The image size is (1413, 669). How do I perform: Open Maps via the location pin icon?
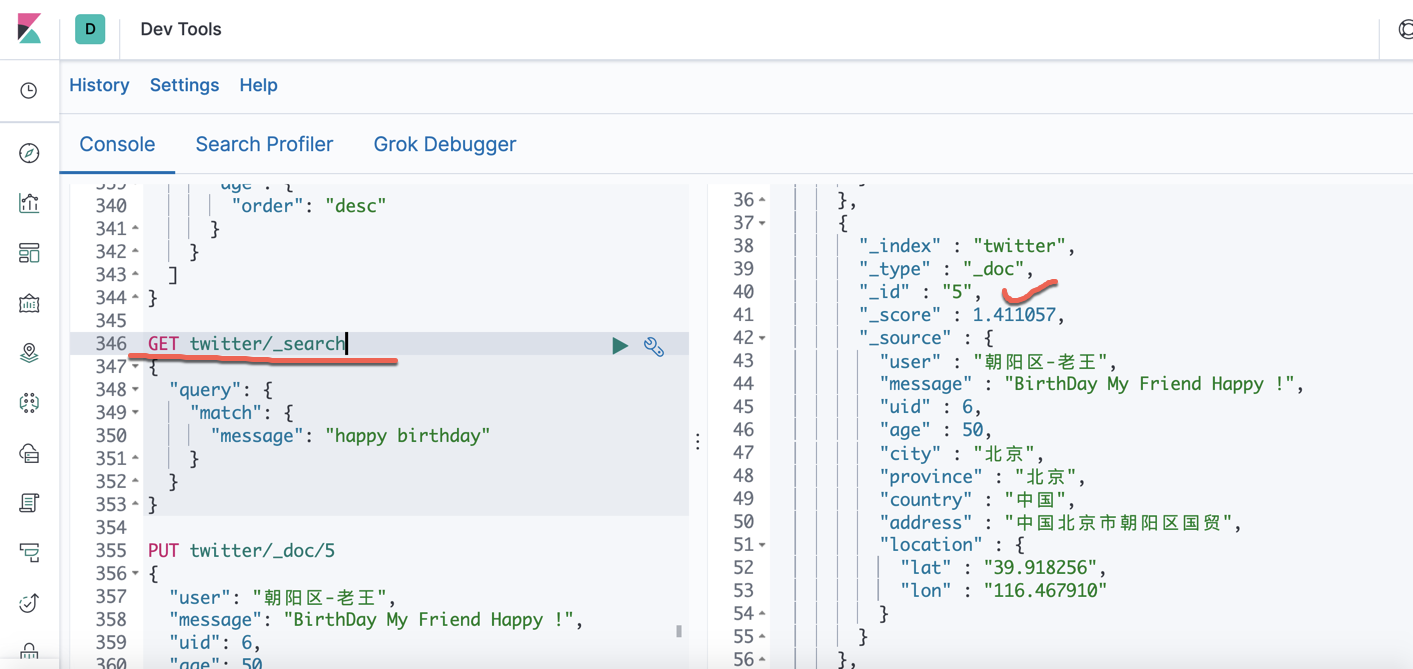tap(28, 352)
